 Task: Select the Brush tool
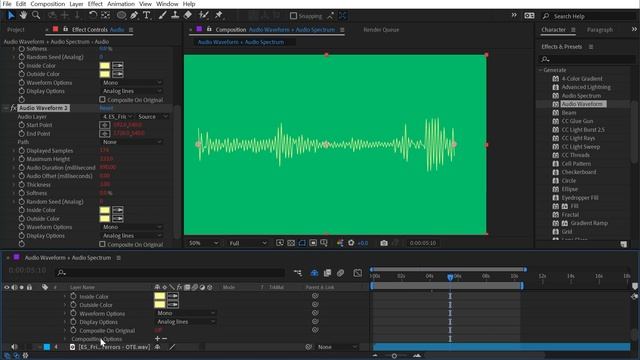pyautogui.click(x=162, y=16)
